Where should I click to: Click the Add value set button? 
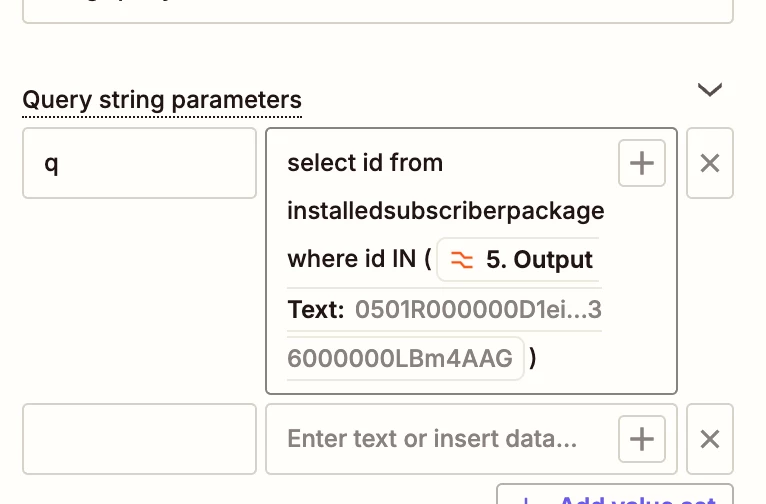[x=615, y=494]
